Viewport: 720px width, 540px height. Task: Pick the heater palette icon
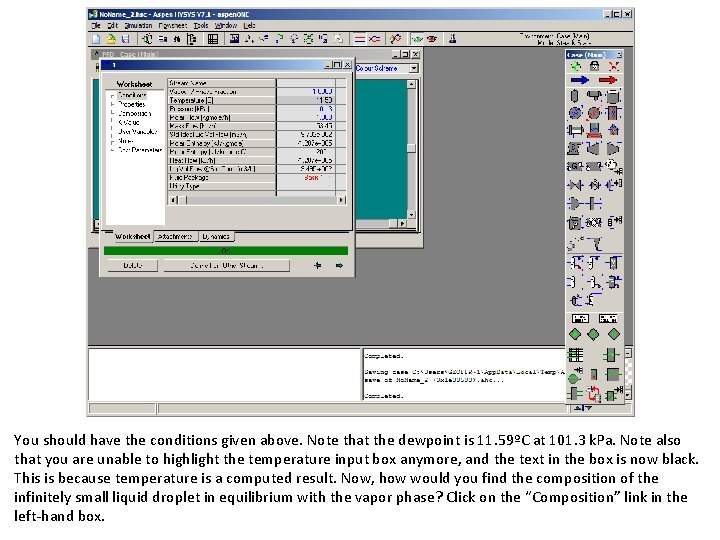coord(594,112)
